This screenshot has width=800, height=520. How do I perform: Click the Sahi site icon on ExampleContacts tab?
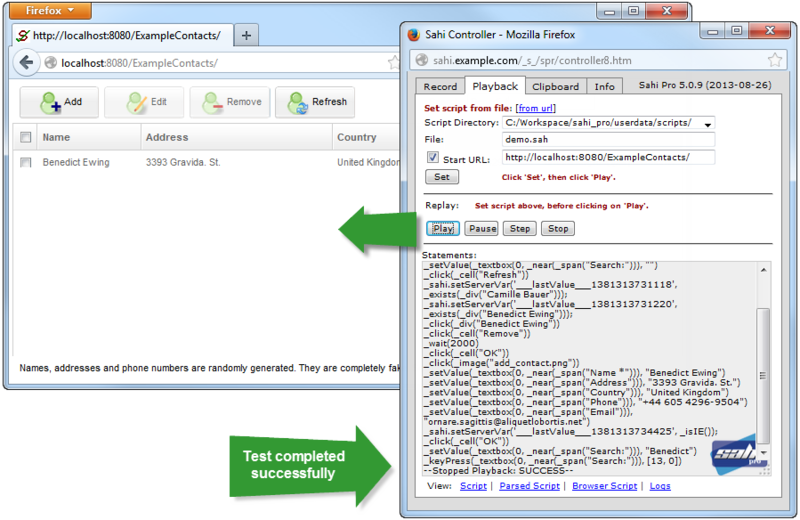22,36
